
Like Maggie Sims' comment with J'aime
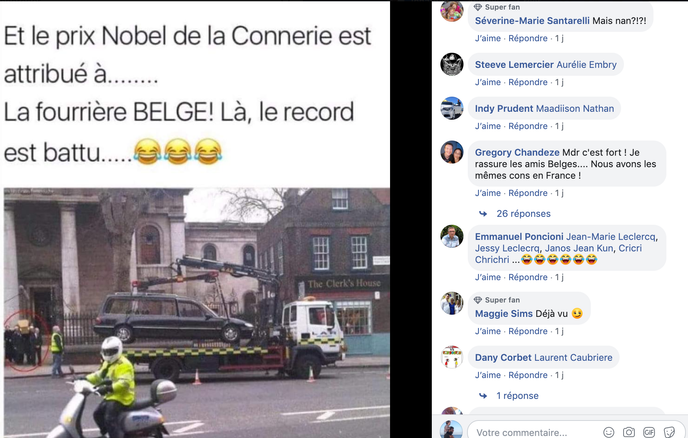487,331
